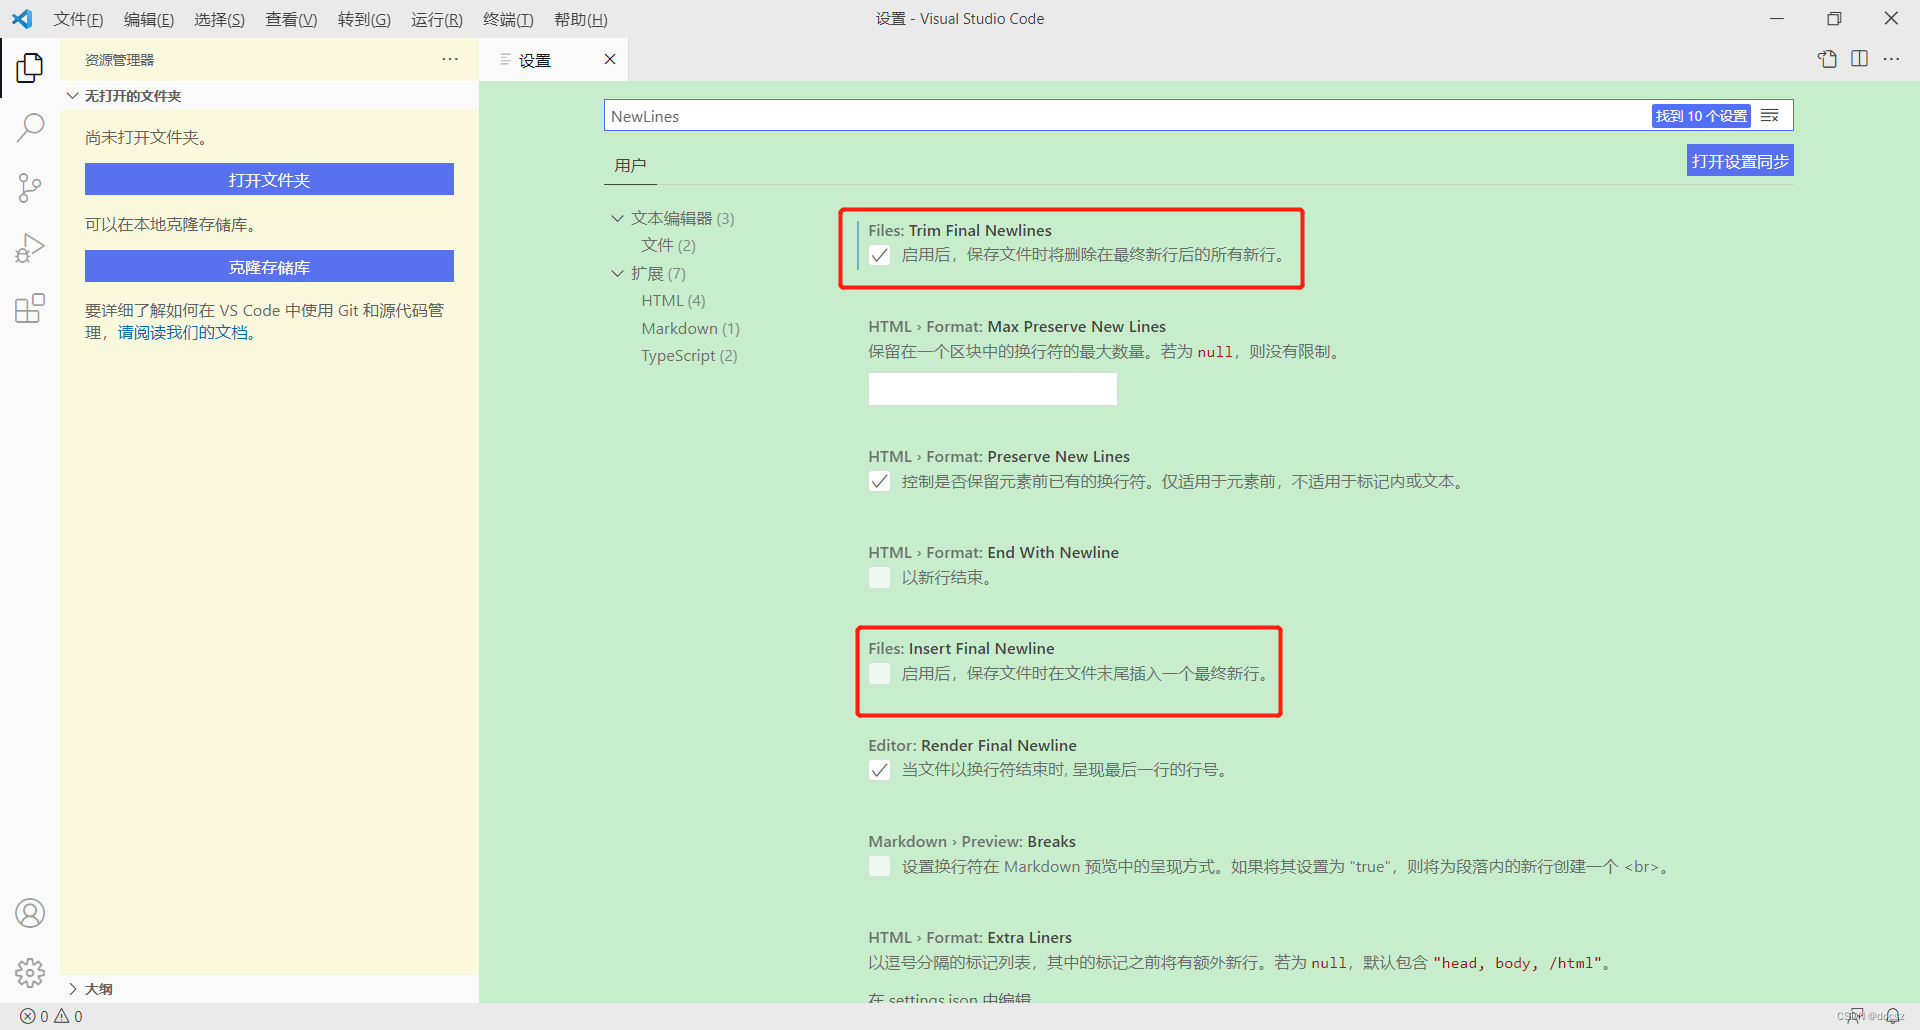The image size is (1920, 1030).
Task: Click the Markdown Preview Breaks setting title
Action: 972,841
